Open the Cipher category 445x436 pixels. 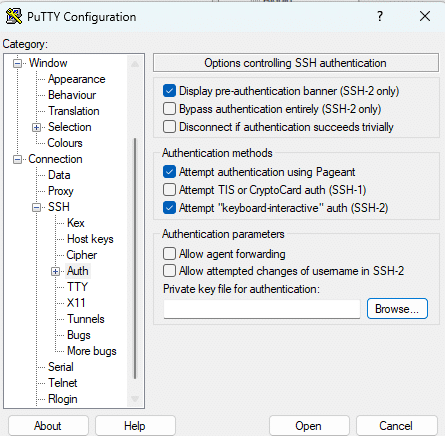(82, 255)
